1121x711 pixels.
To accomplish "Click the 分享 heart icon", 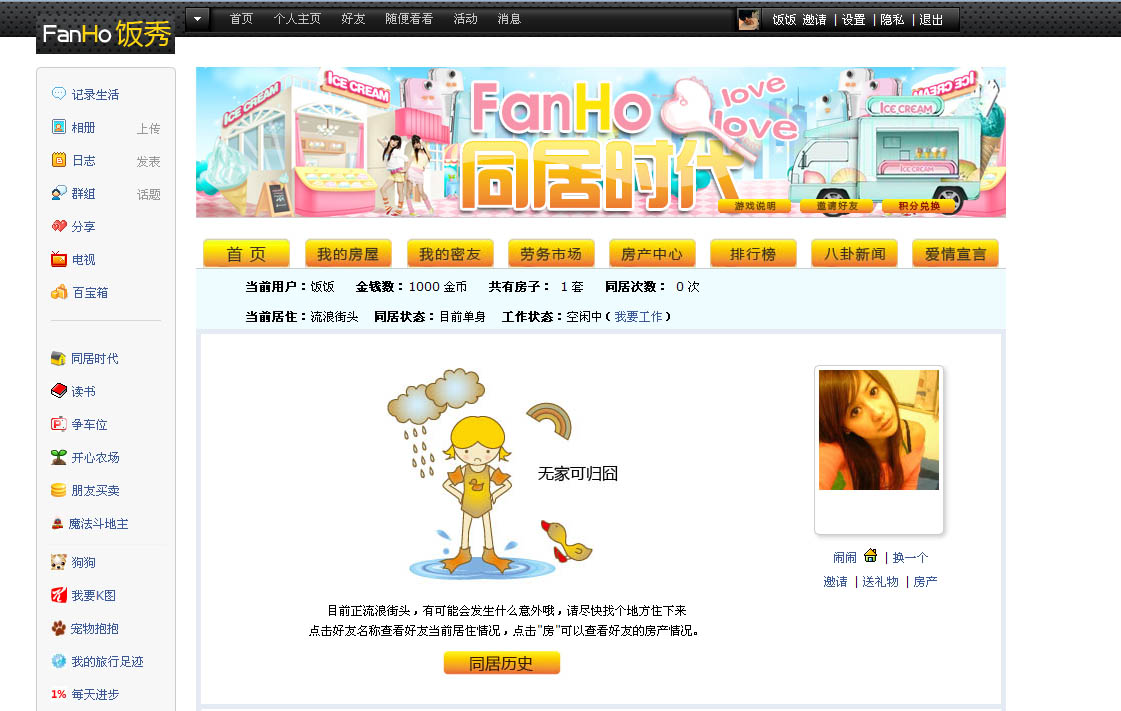I will click(x=59, y=226).
